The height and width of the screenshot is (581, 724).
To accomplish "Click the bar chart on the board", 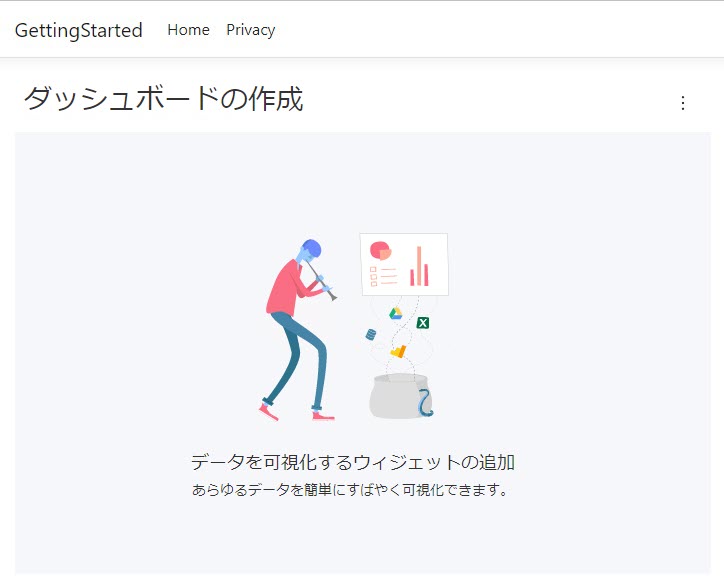I will click(419, 266).
